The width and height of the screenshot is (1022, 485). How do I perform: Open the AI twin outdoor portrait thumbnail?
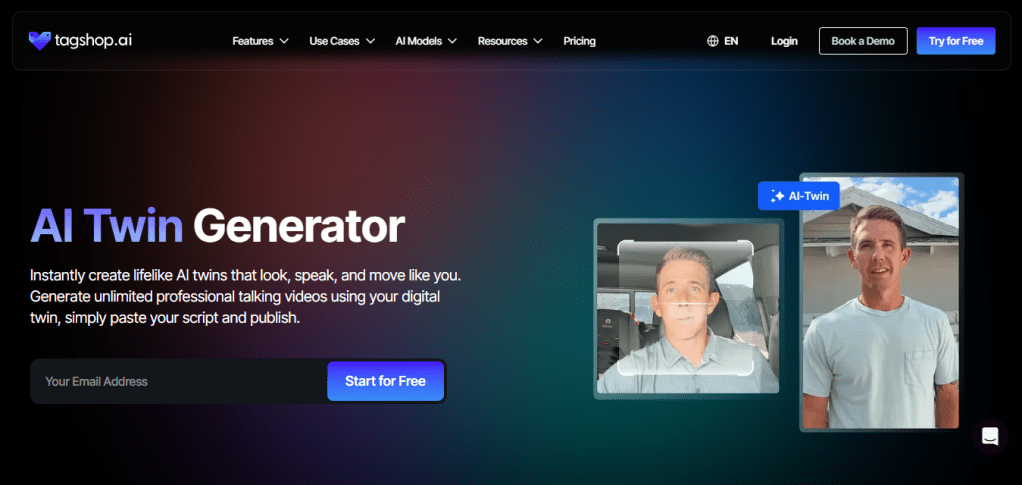coord(881,302)
